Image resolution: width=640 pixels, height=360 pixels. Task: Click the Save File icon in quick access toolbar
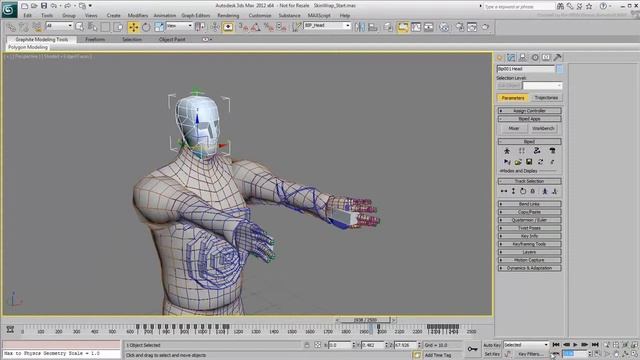[x=44, y=6]
